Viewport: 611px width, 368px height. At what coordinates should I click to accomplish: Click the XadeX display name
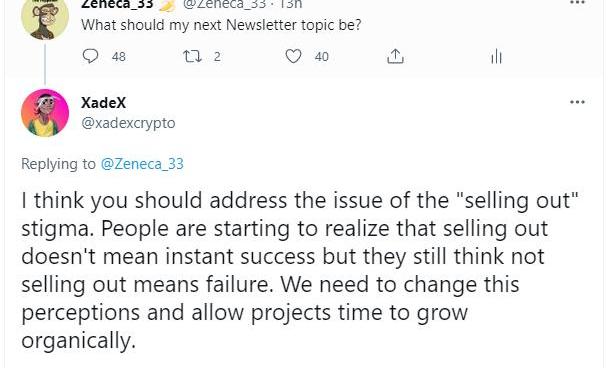pos(104,103)
